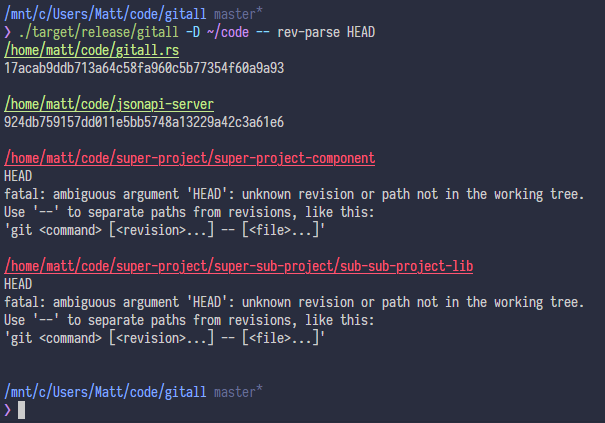Click the second fatal: ambiguous argument error line

294,302
